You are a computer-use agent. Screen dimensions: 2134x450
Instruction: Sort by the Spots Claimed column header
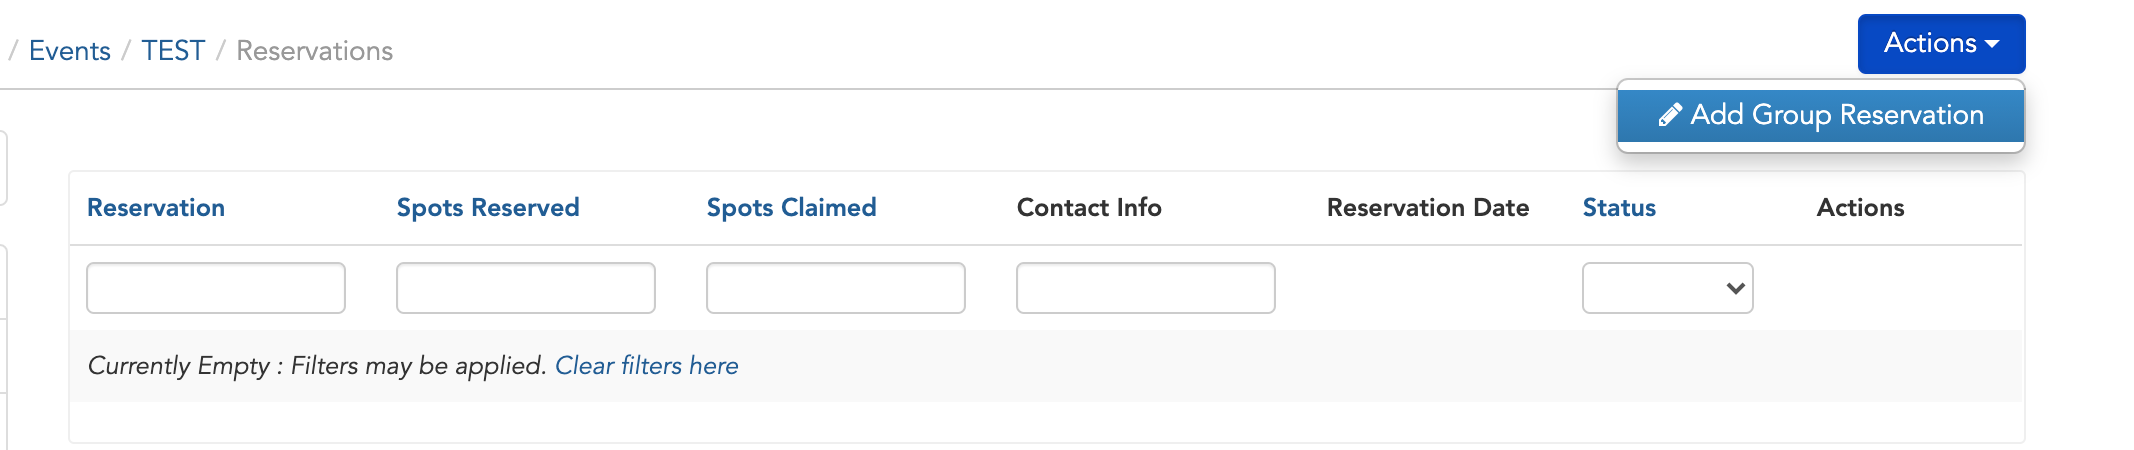791,207
